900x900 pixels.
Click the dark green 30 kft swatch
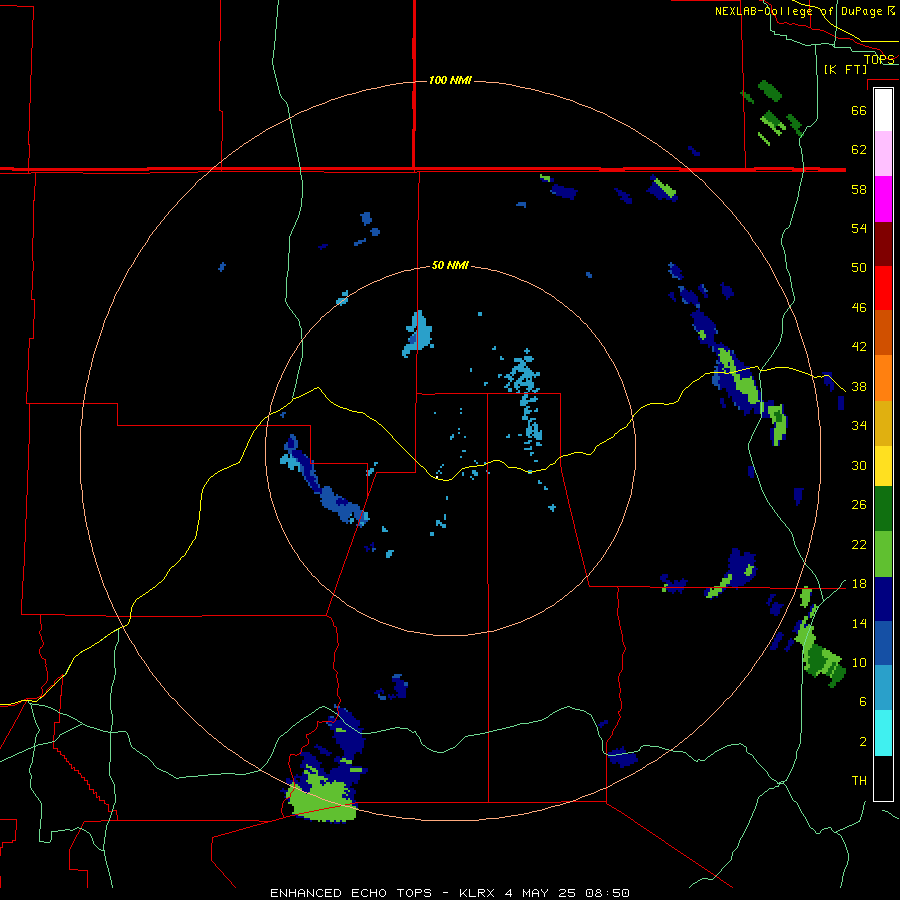[883, 509]
